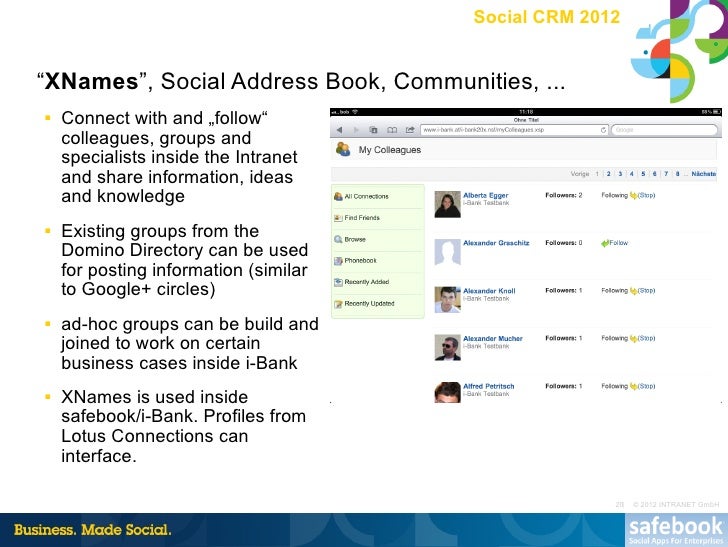This screenshot has height=547, width=728.
Task: Go to page 2 of colleagues
Action: tap(608, 174)
